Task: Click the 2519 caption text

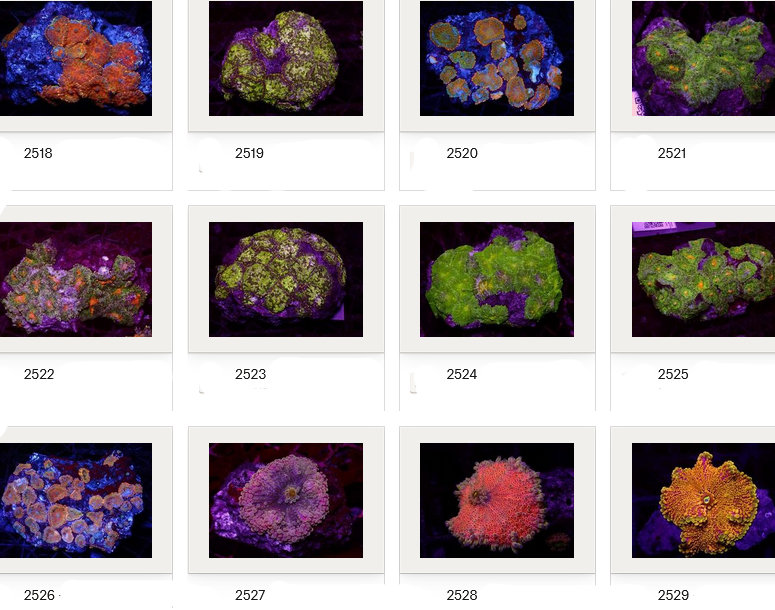Action: 249,154
